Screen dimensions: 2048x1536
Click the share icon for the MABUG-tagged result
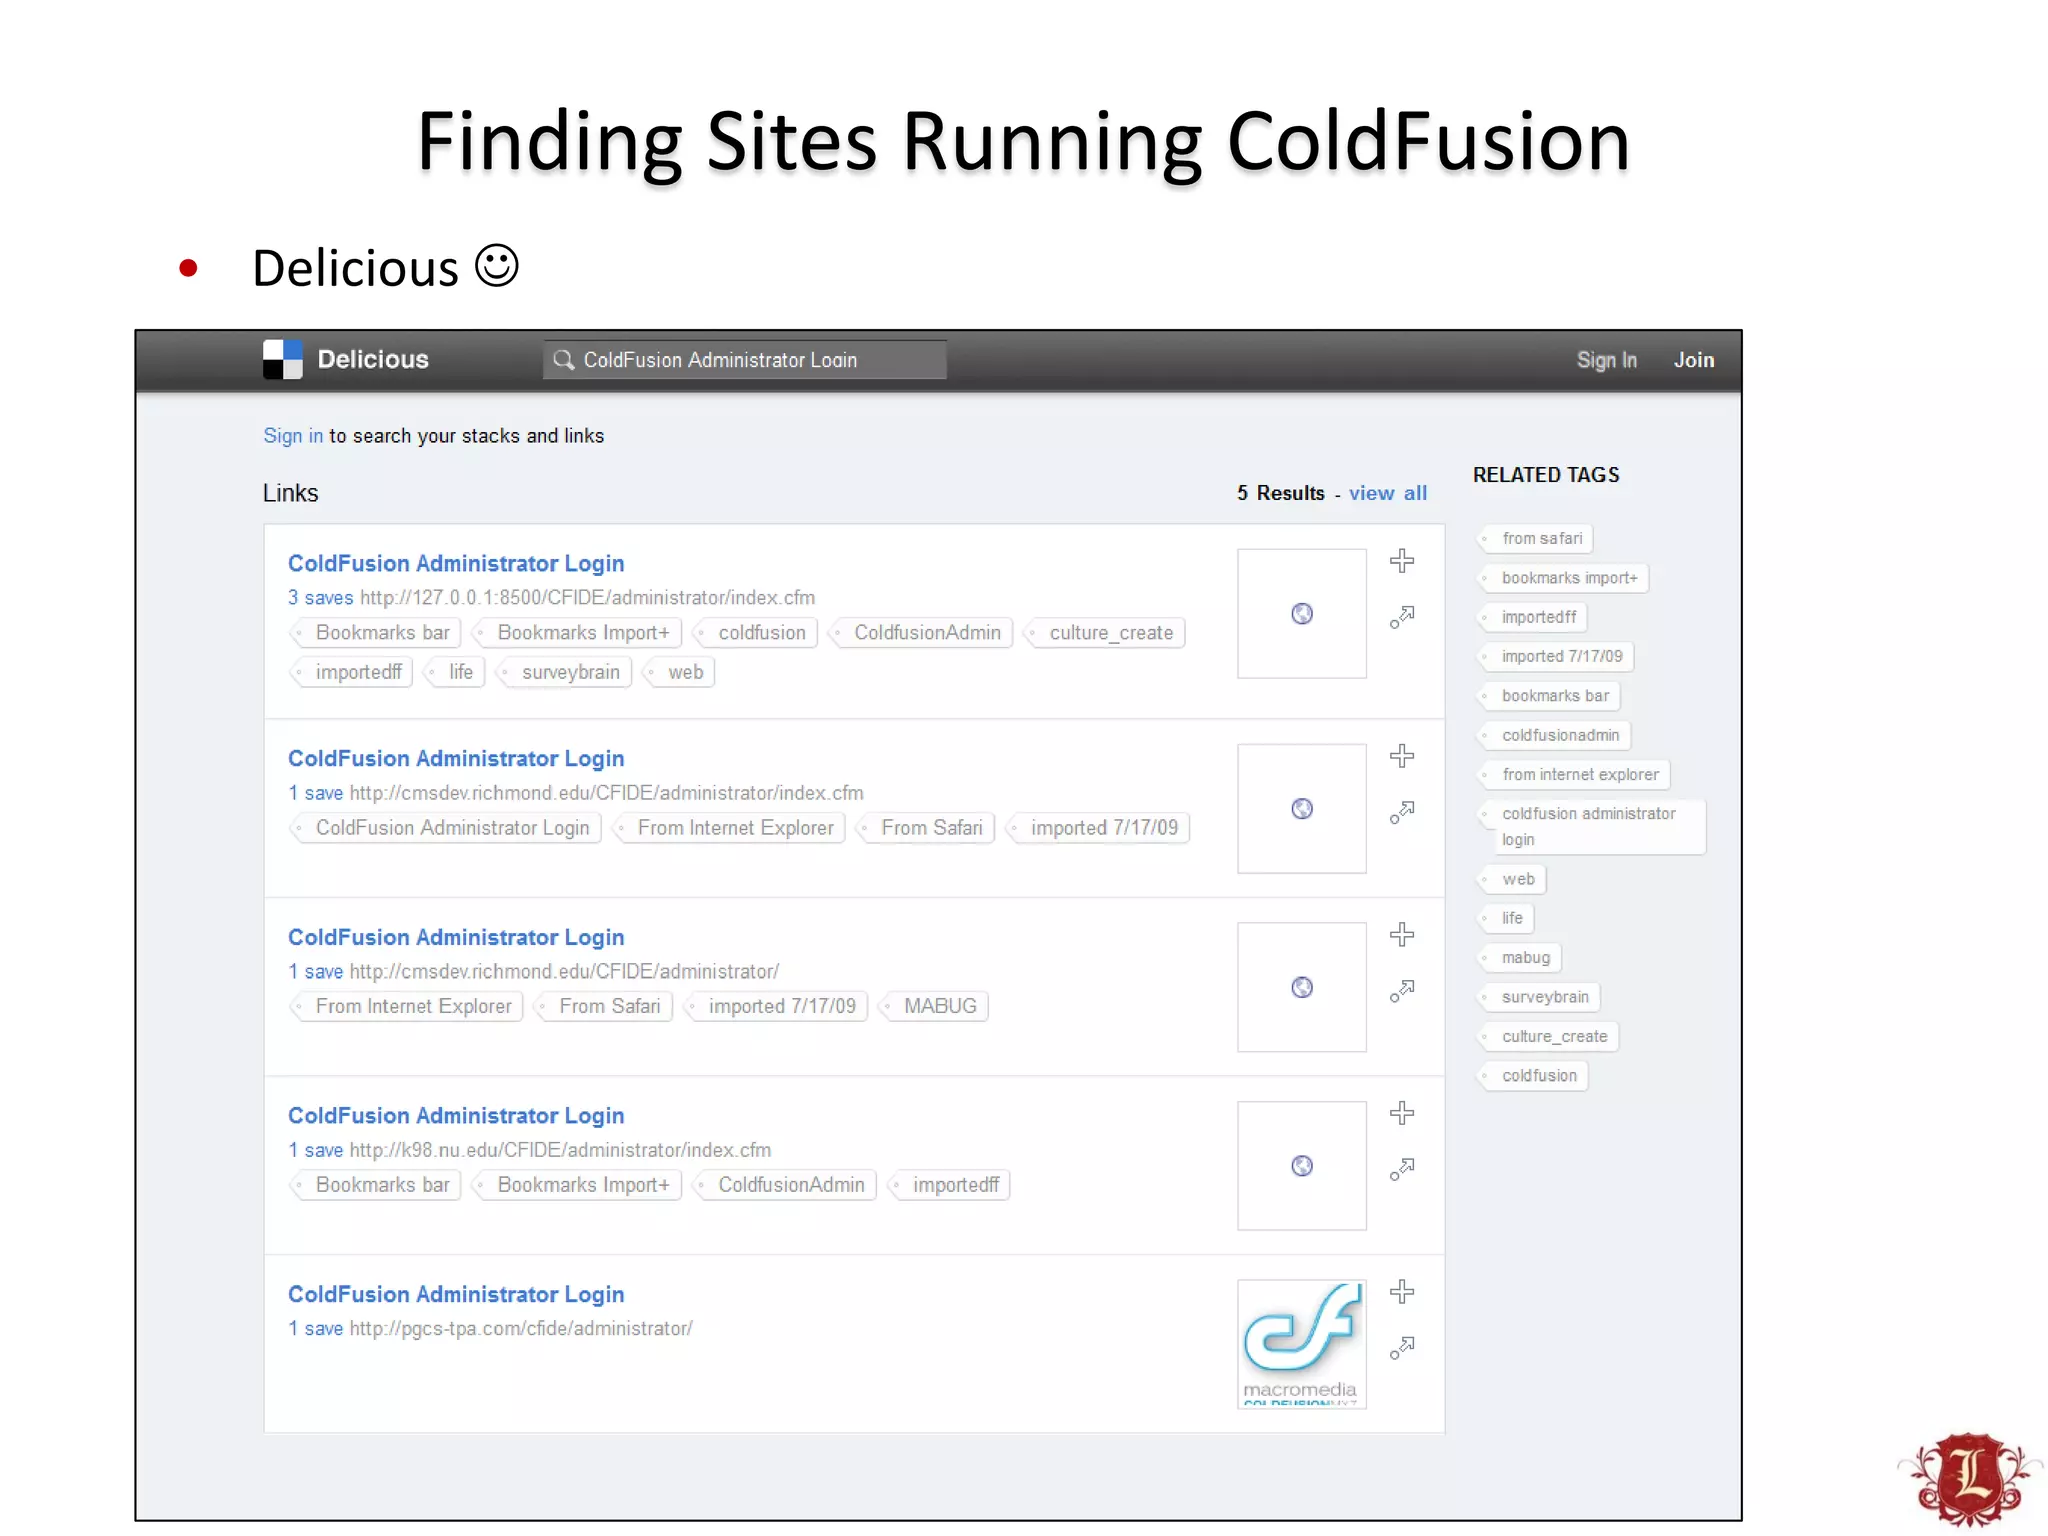tap(1402, 991)
